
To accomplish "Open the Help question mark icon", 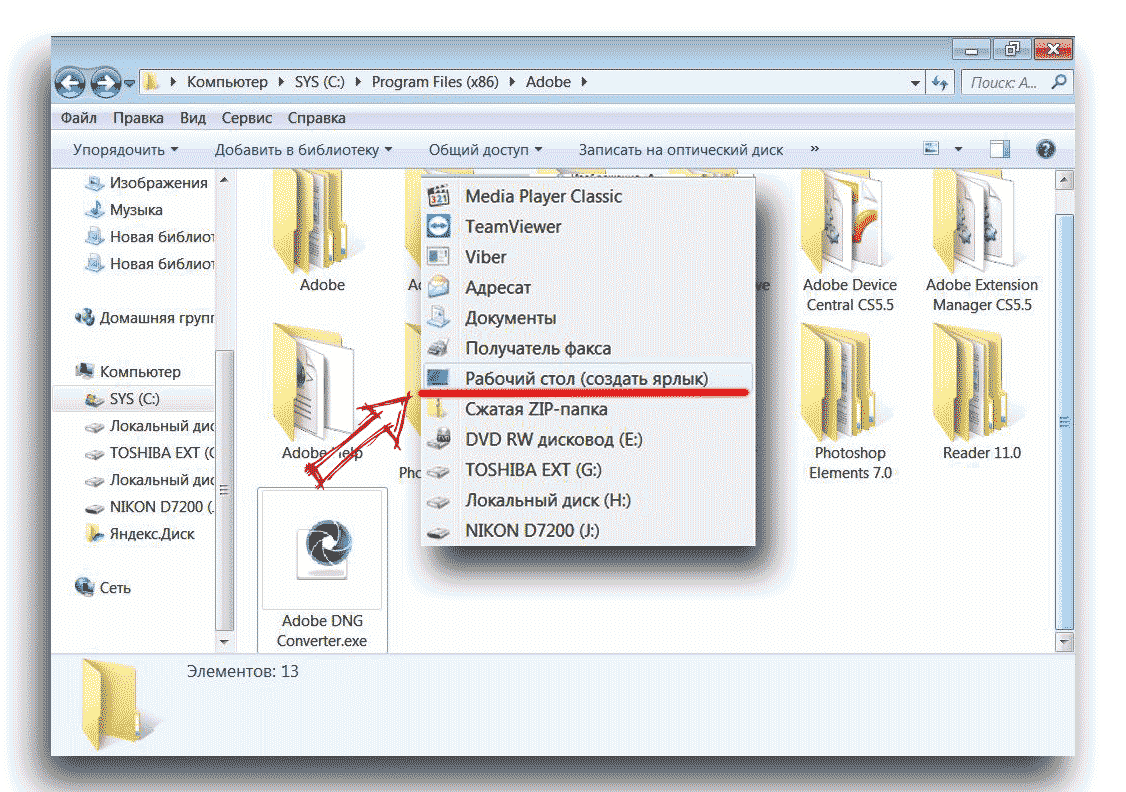I will 1046,149.
